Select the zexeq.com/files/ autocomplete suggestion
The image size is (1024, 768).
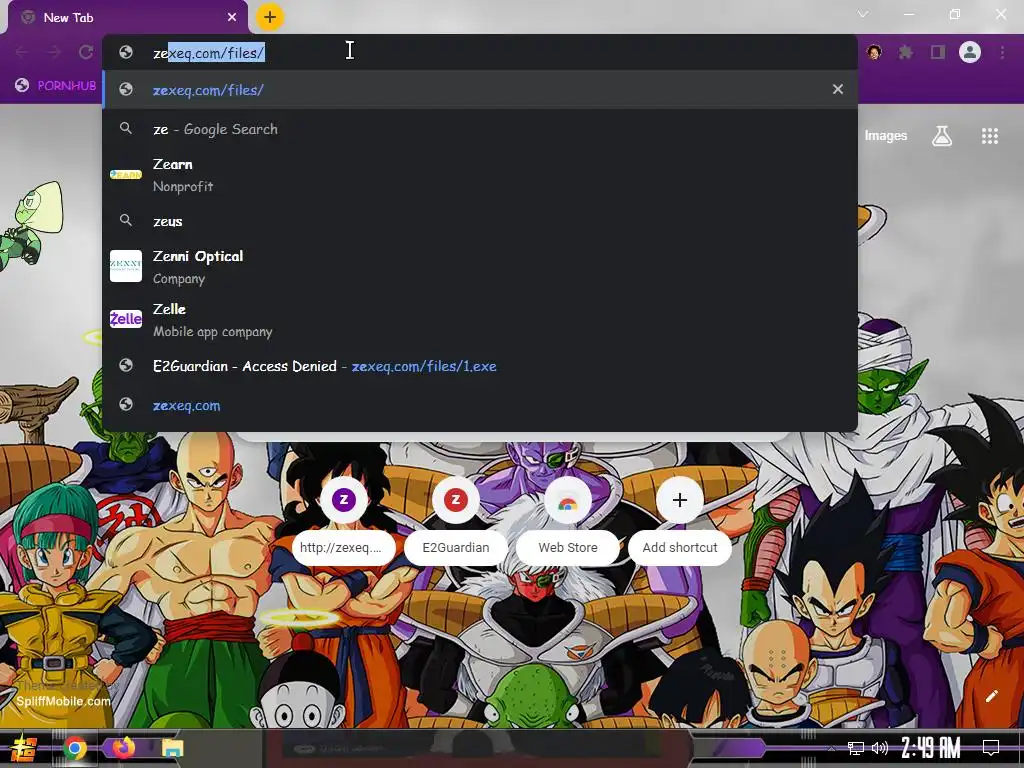pyautogui.click(x=479, y=89)
